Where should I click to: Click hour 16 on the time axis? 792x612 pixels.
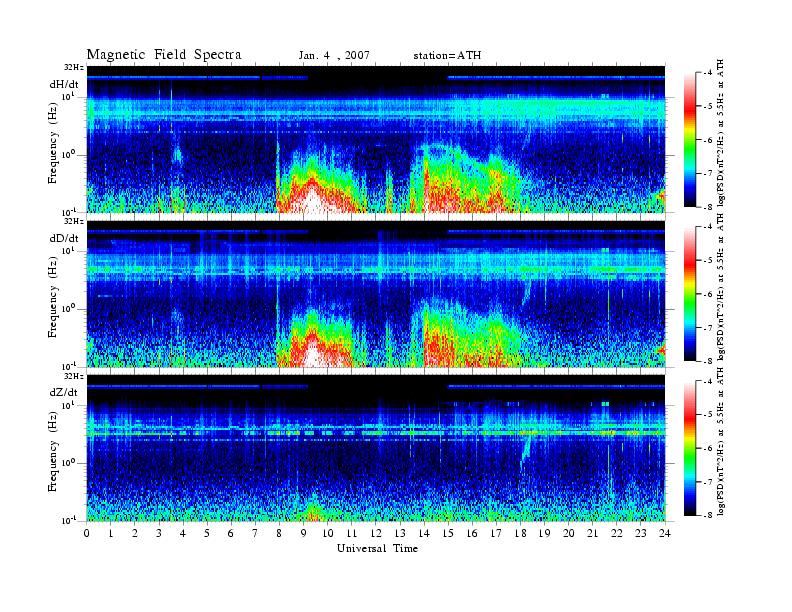click(x=472, y=534)
